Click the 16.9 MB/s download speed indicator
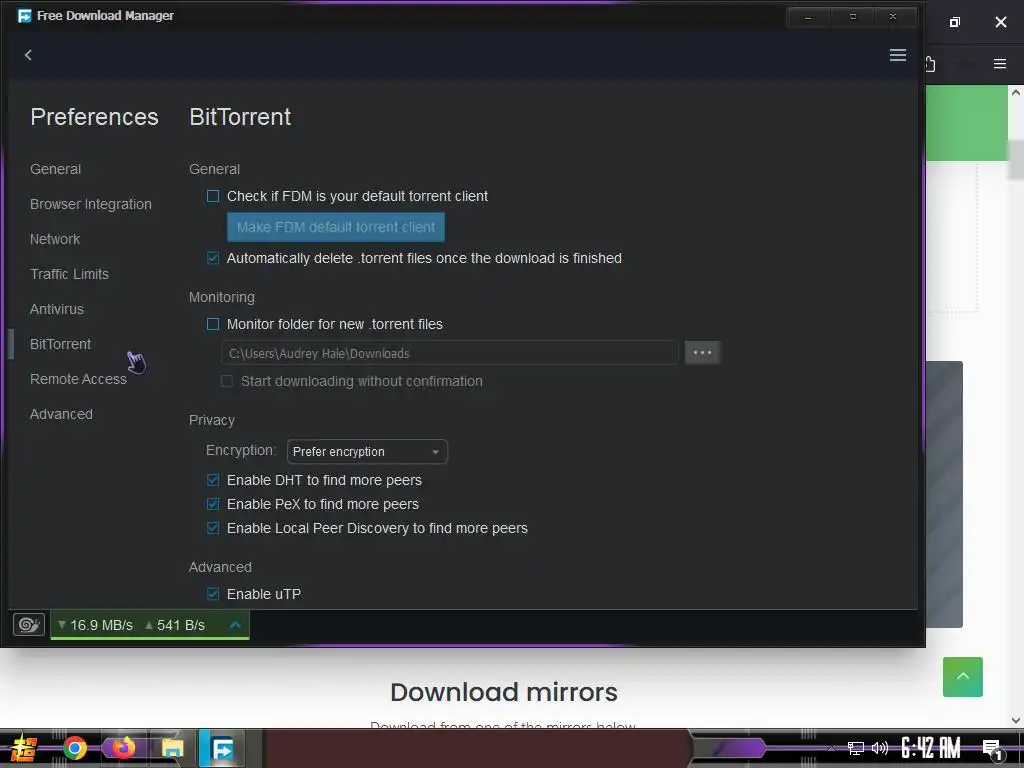 point(95,625)
